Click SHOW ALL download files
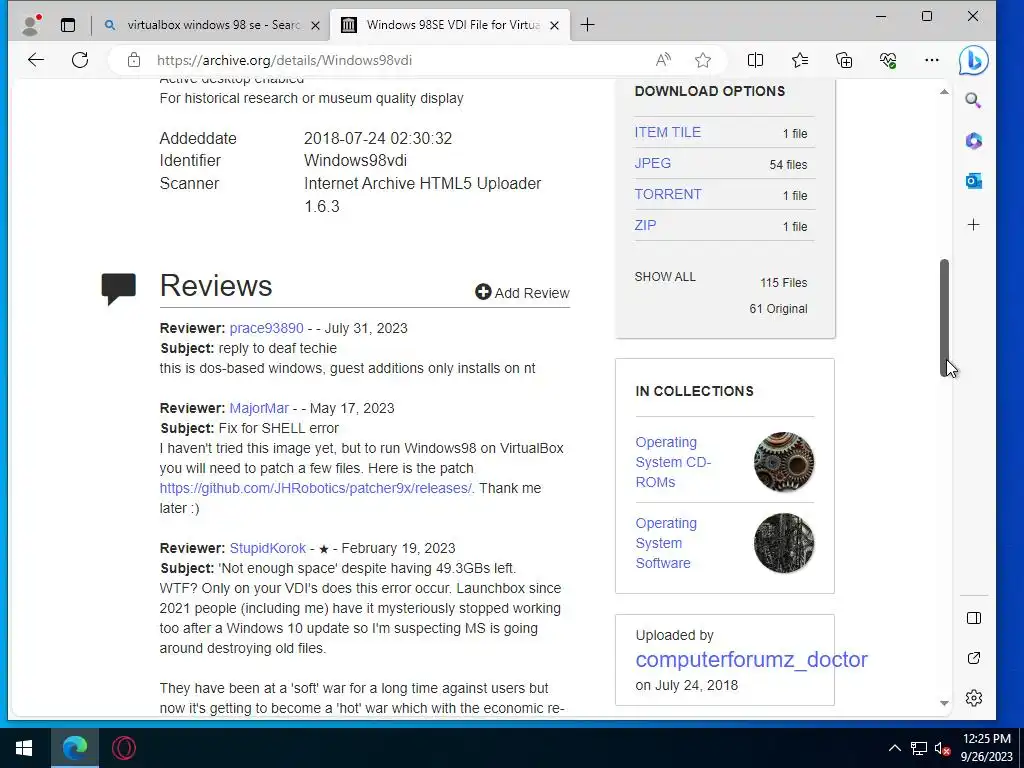This screenshot has height=768, width=1024. [x=665, y=277]
